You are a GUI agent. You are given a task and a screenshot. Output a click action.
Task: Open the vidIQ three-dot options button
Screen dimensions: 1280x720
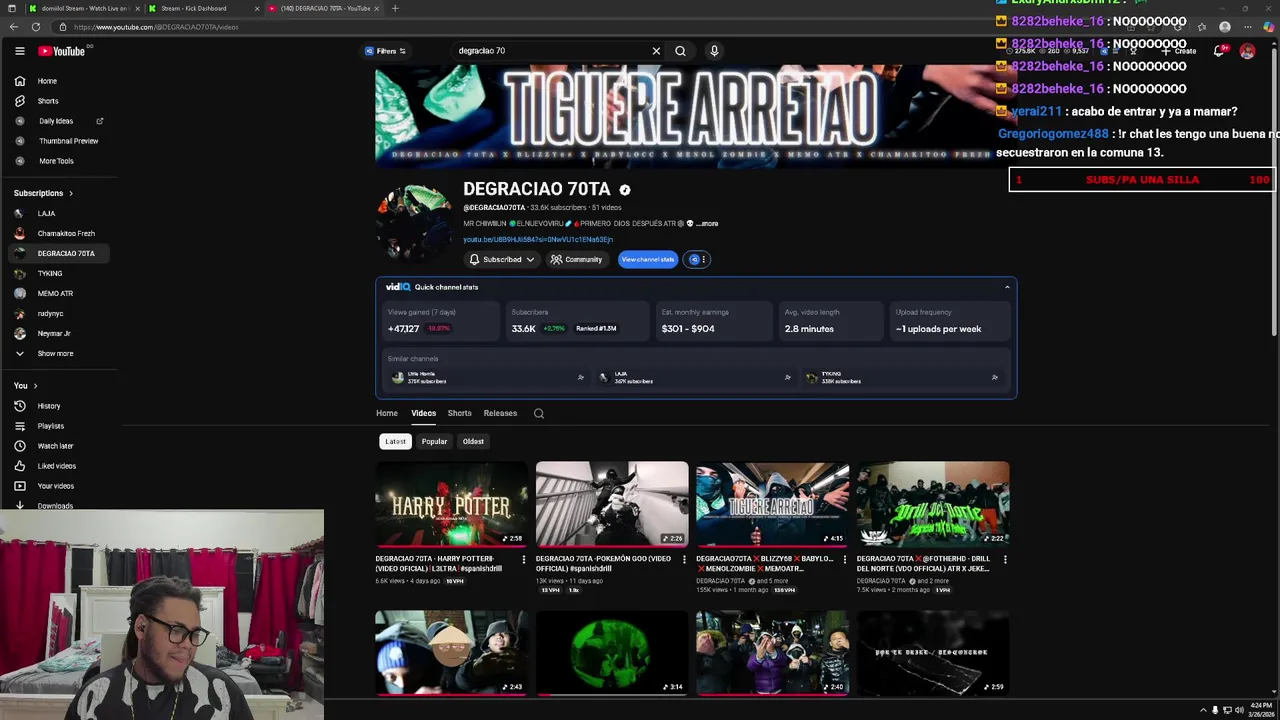tap(697, 259)
